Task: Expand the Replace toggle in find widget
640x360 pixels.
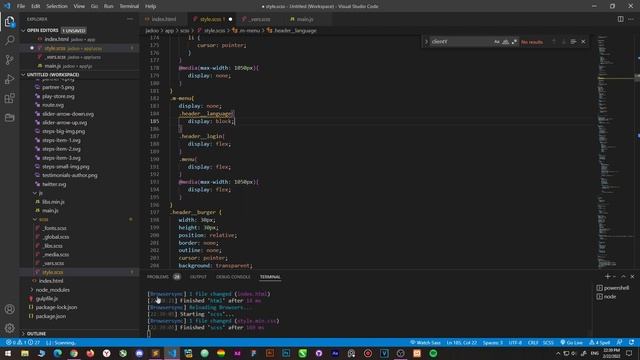Action: [x=426, y=42]
